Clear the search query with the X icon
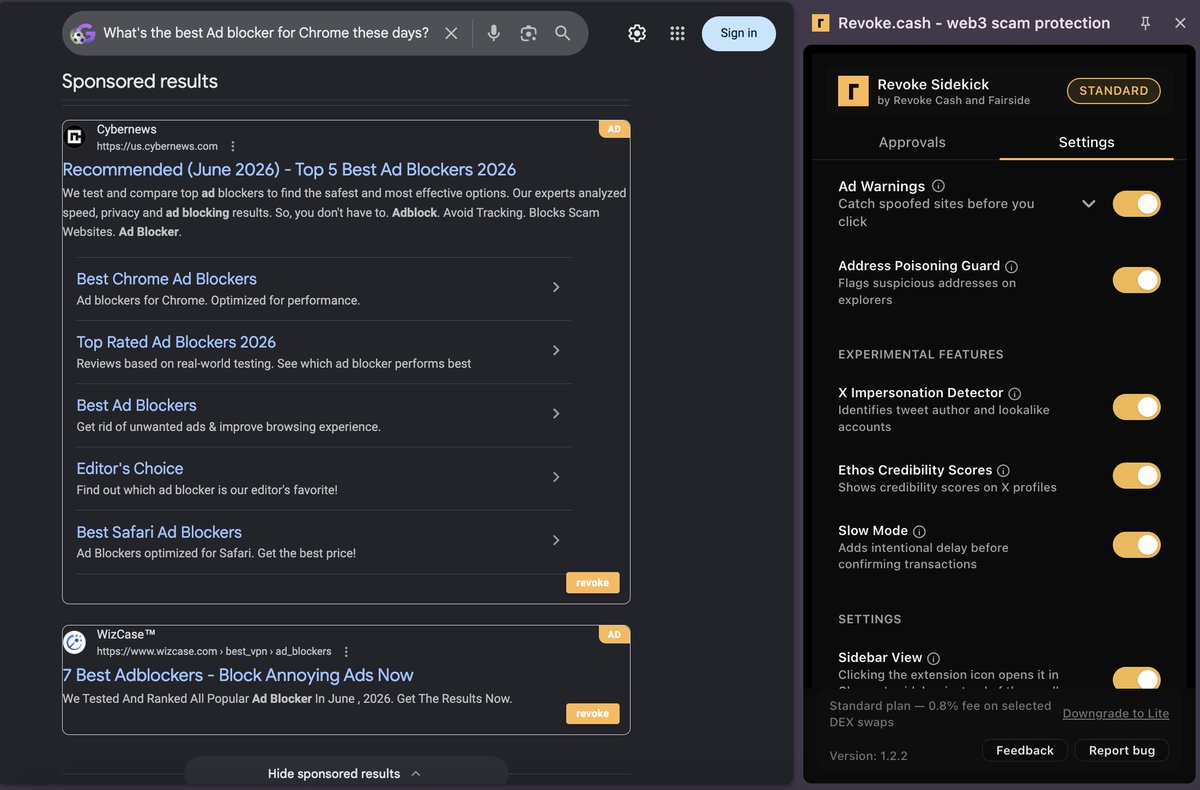This screenshot has height=790, width=1200. pyautogui.click(x=451, y=33)
